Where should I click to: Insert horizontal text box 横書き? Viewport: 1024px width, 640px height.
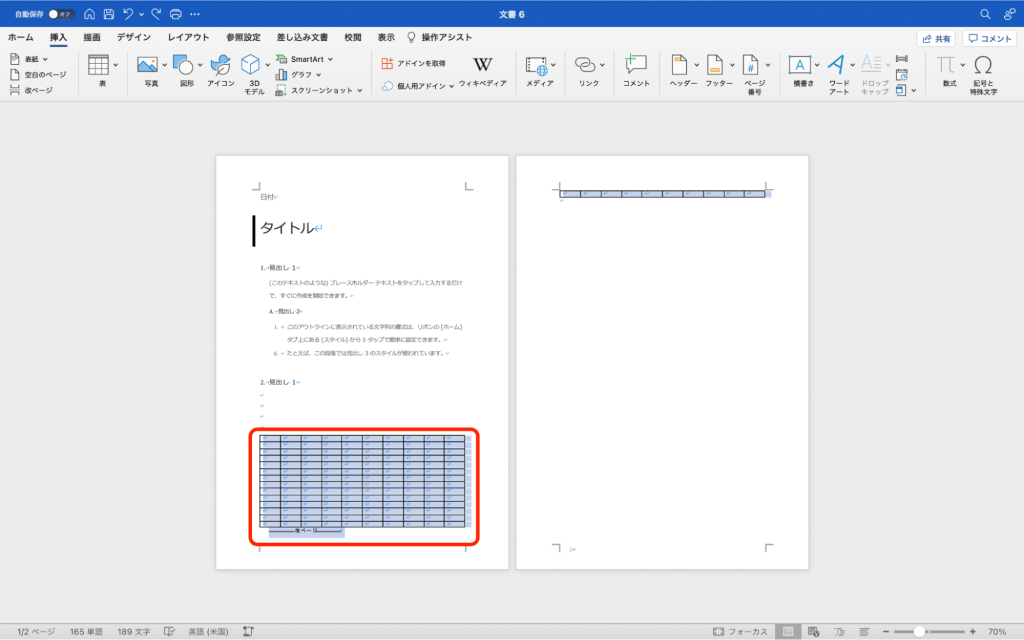[x=799, y=65]
